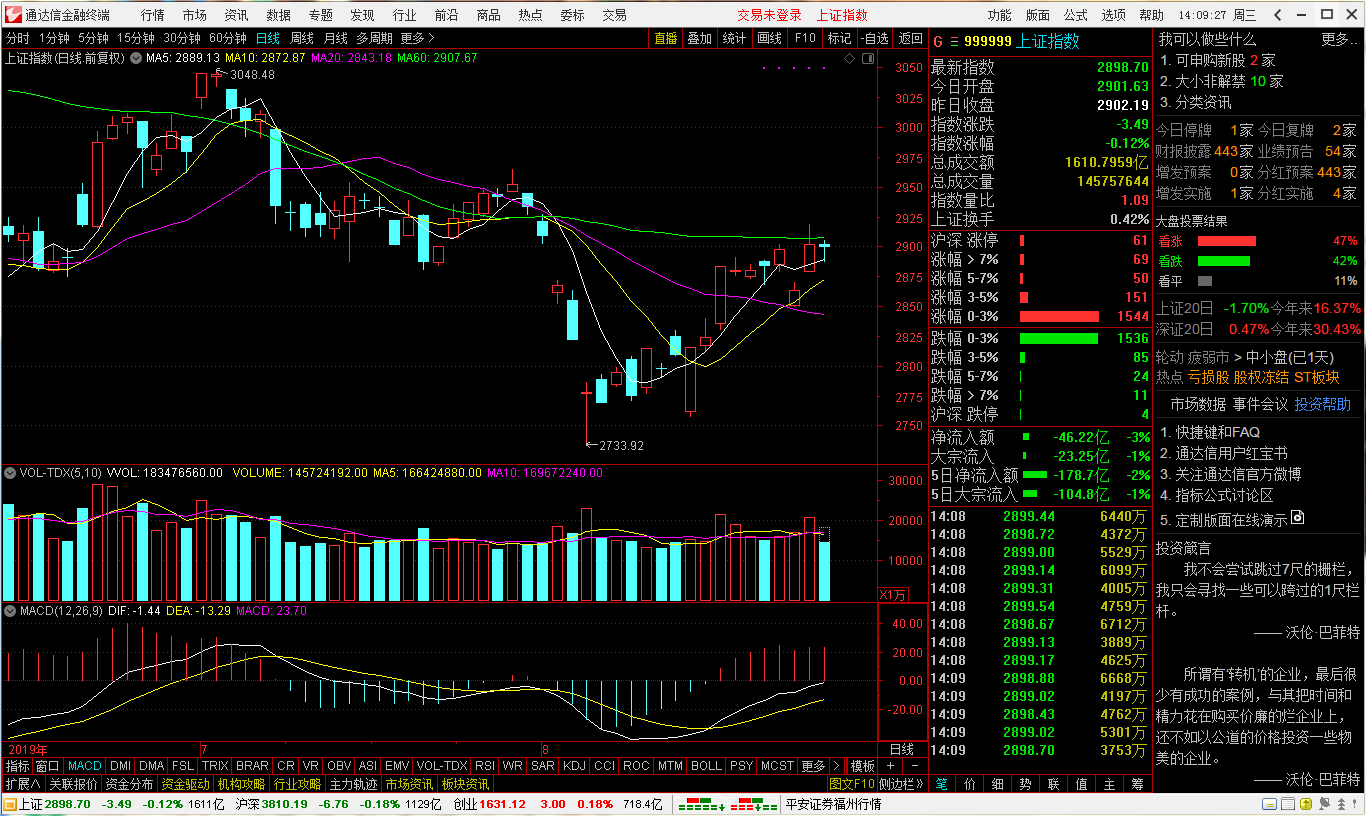
Task: Click the > arrow after indicator 更多
Action: tap(836, 766)
